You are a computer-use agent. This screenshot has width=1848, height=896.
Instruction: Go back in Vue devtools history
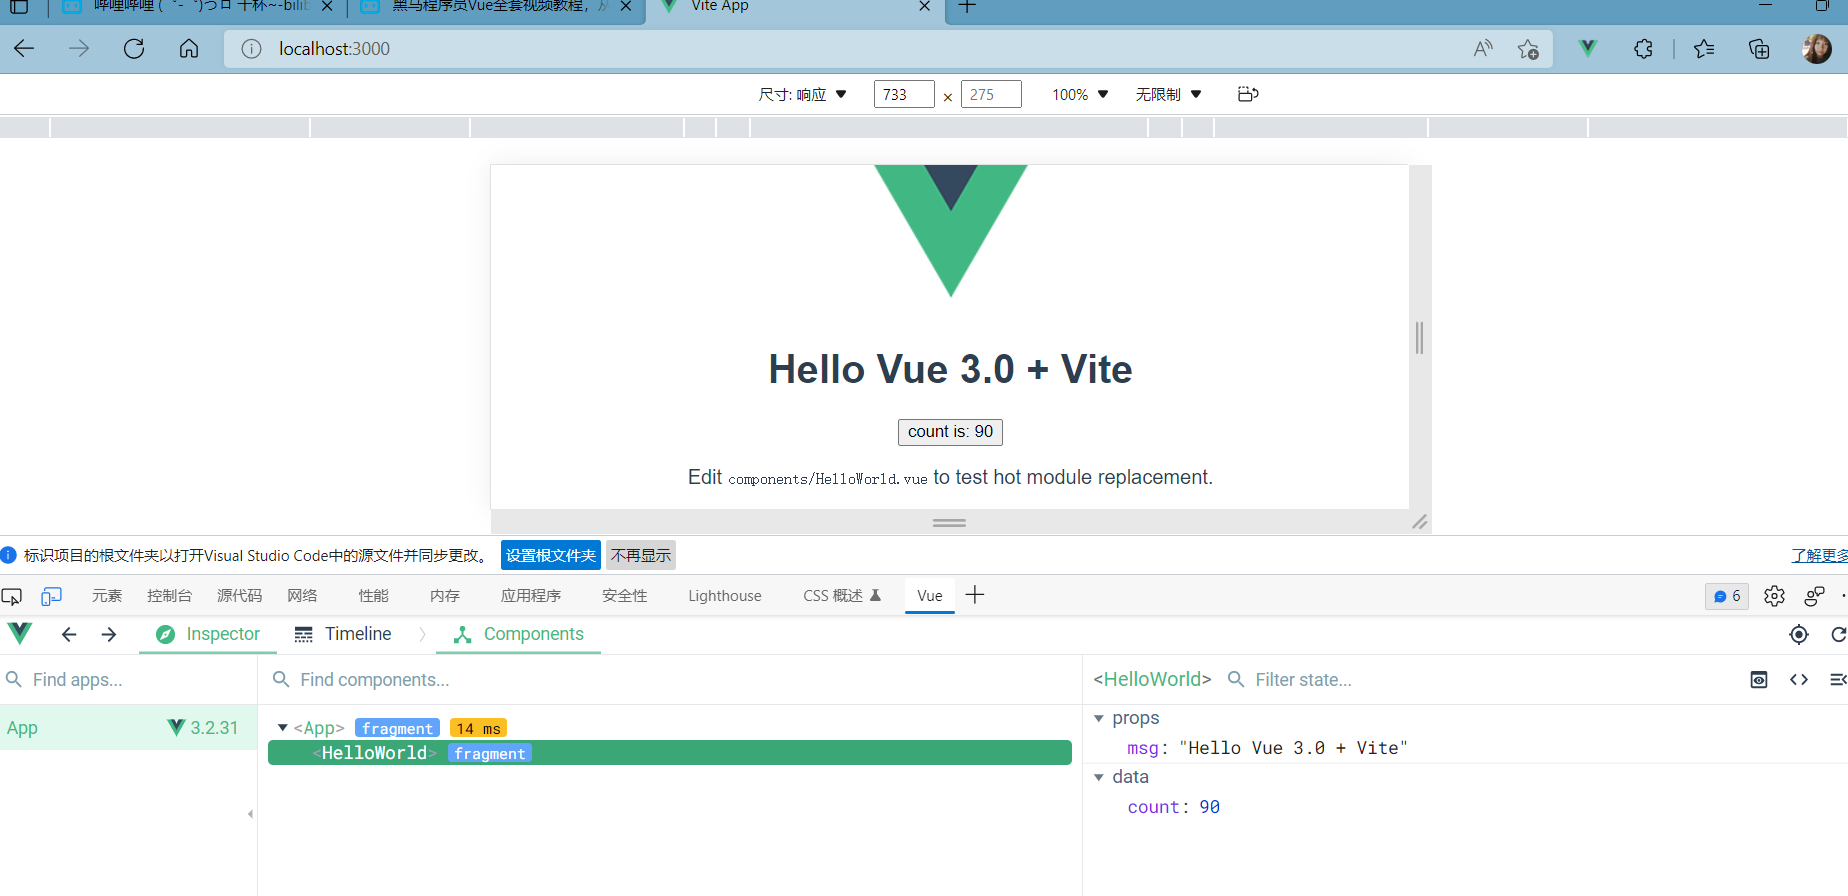coord(69,634)
